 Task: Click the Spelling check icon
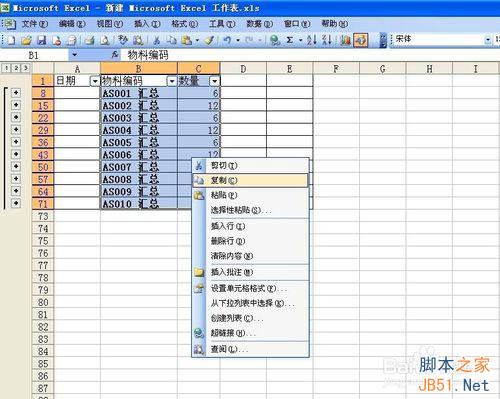pyautogui.click(x=123, y=40)
